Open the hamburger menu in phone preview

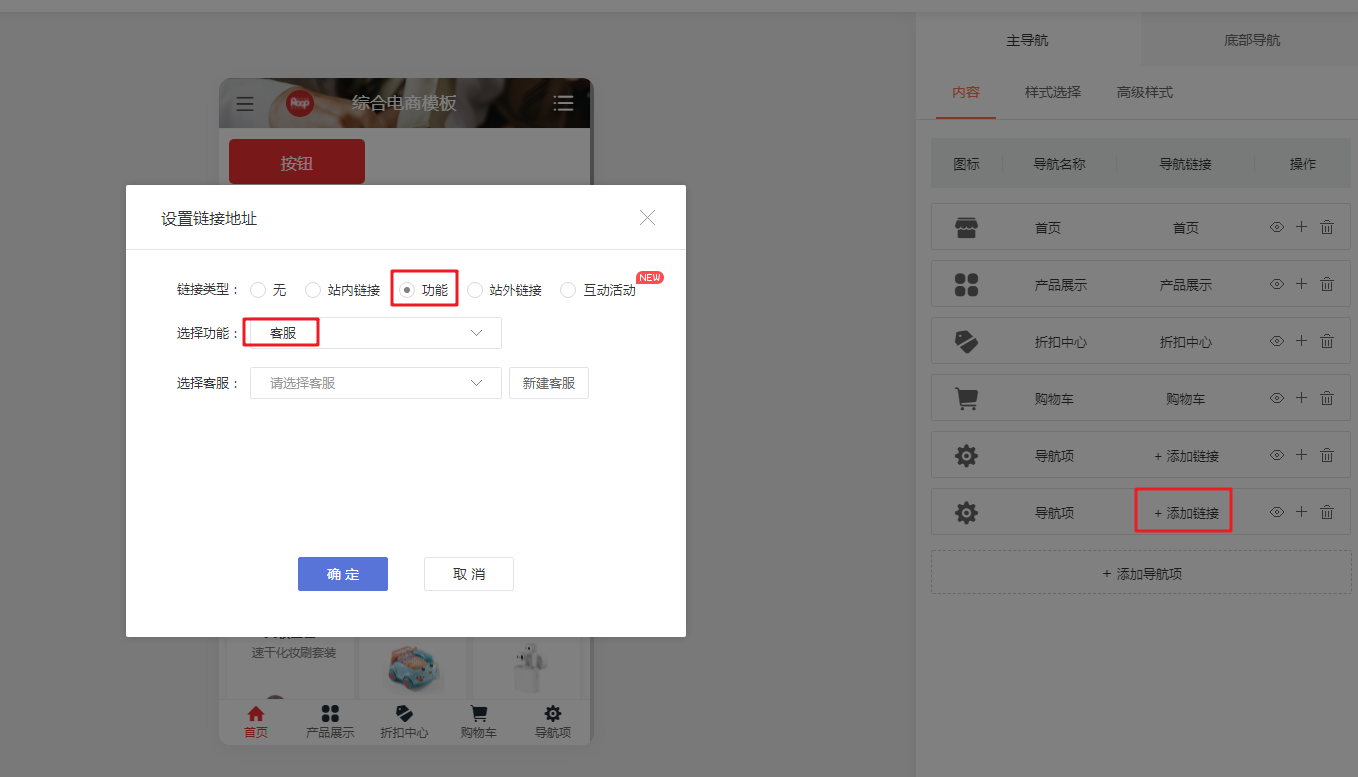tap(245, 103)
